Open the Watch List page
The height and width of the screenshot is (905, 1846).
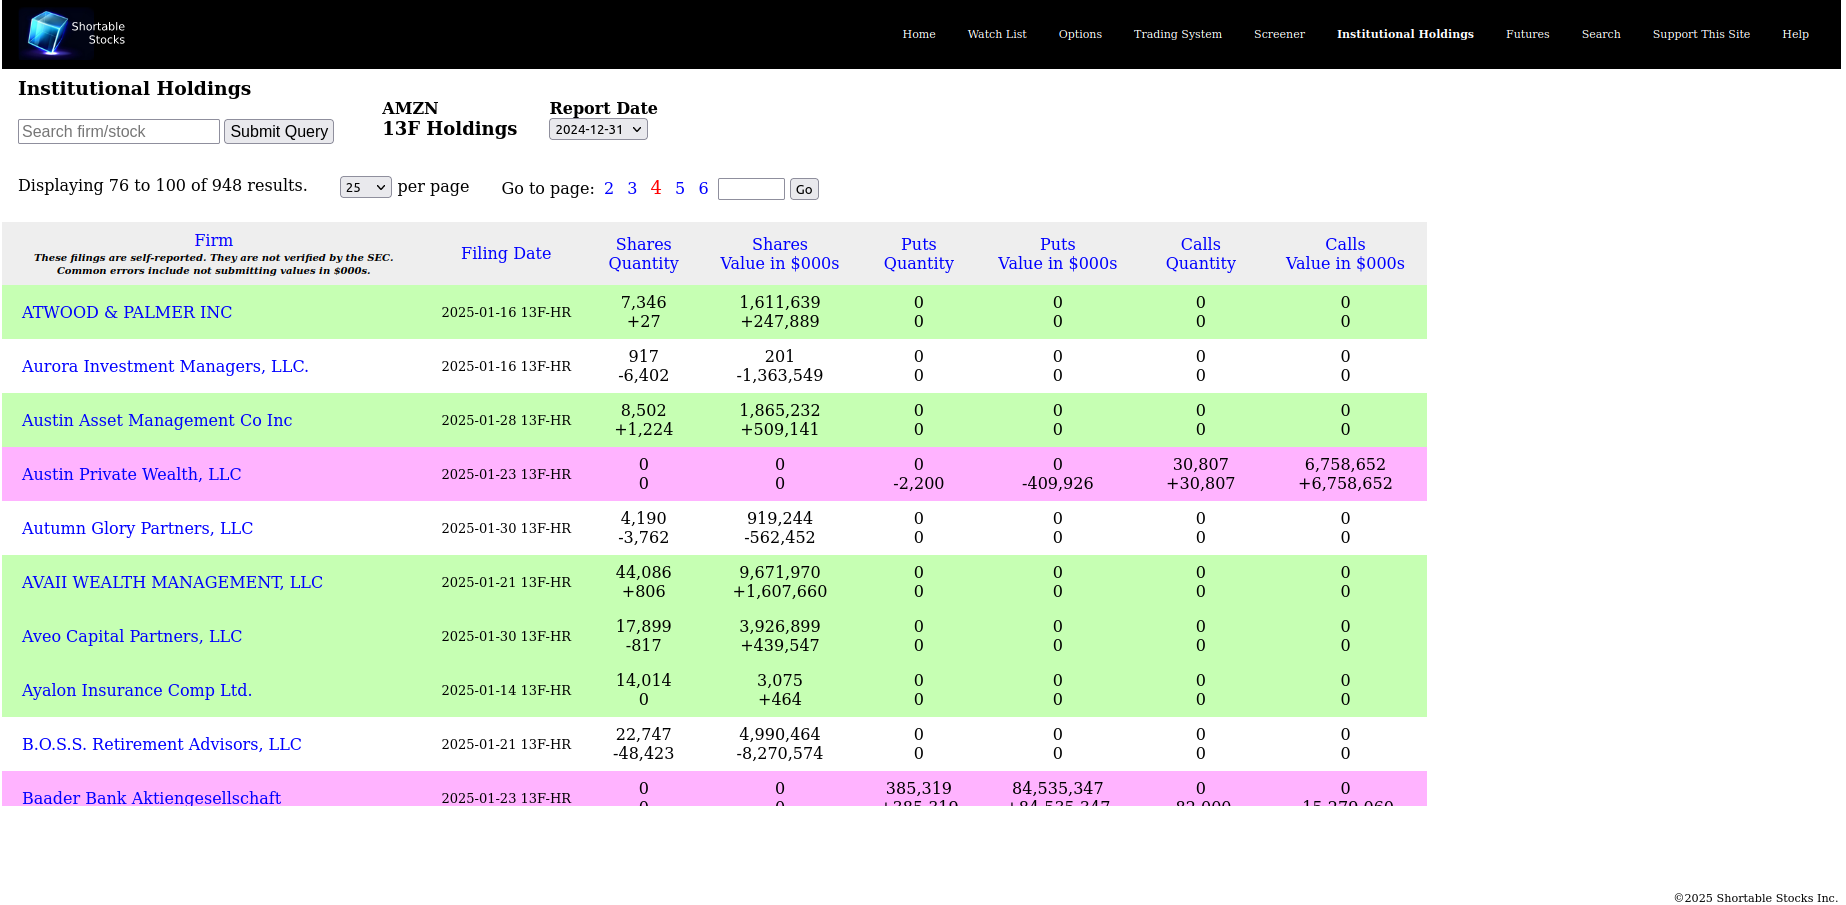(x=996, y=34)
